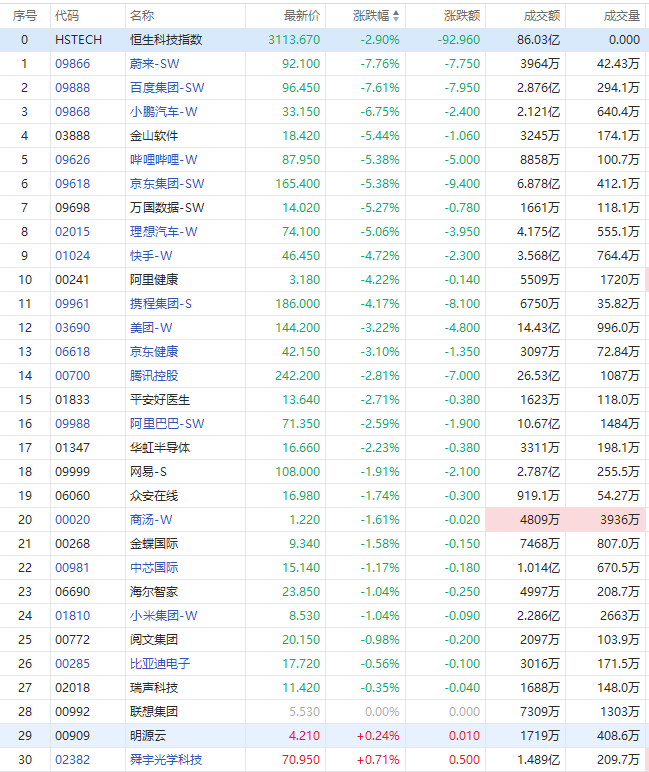This screenshot has height=772, width=649.
Task: Open 蔚来-SW stock name
Action: click(155, 64)
